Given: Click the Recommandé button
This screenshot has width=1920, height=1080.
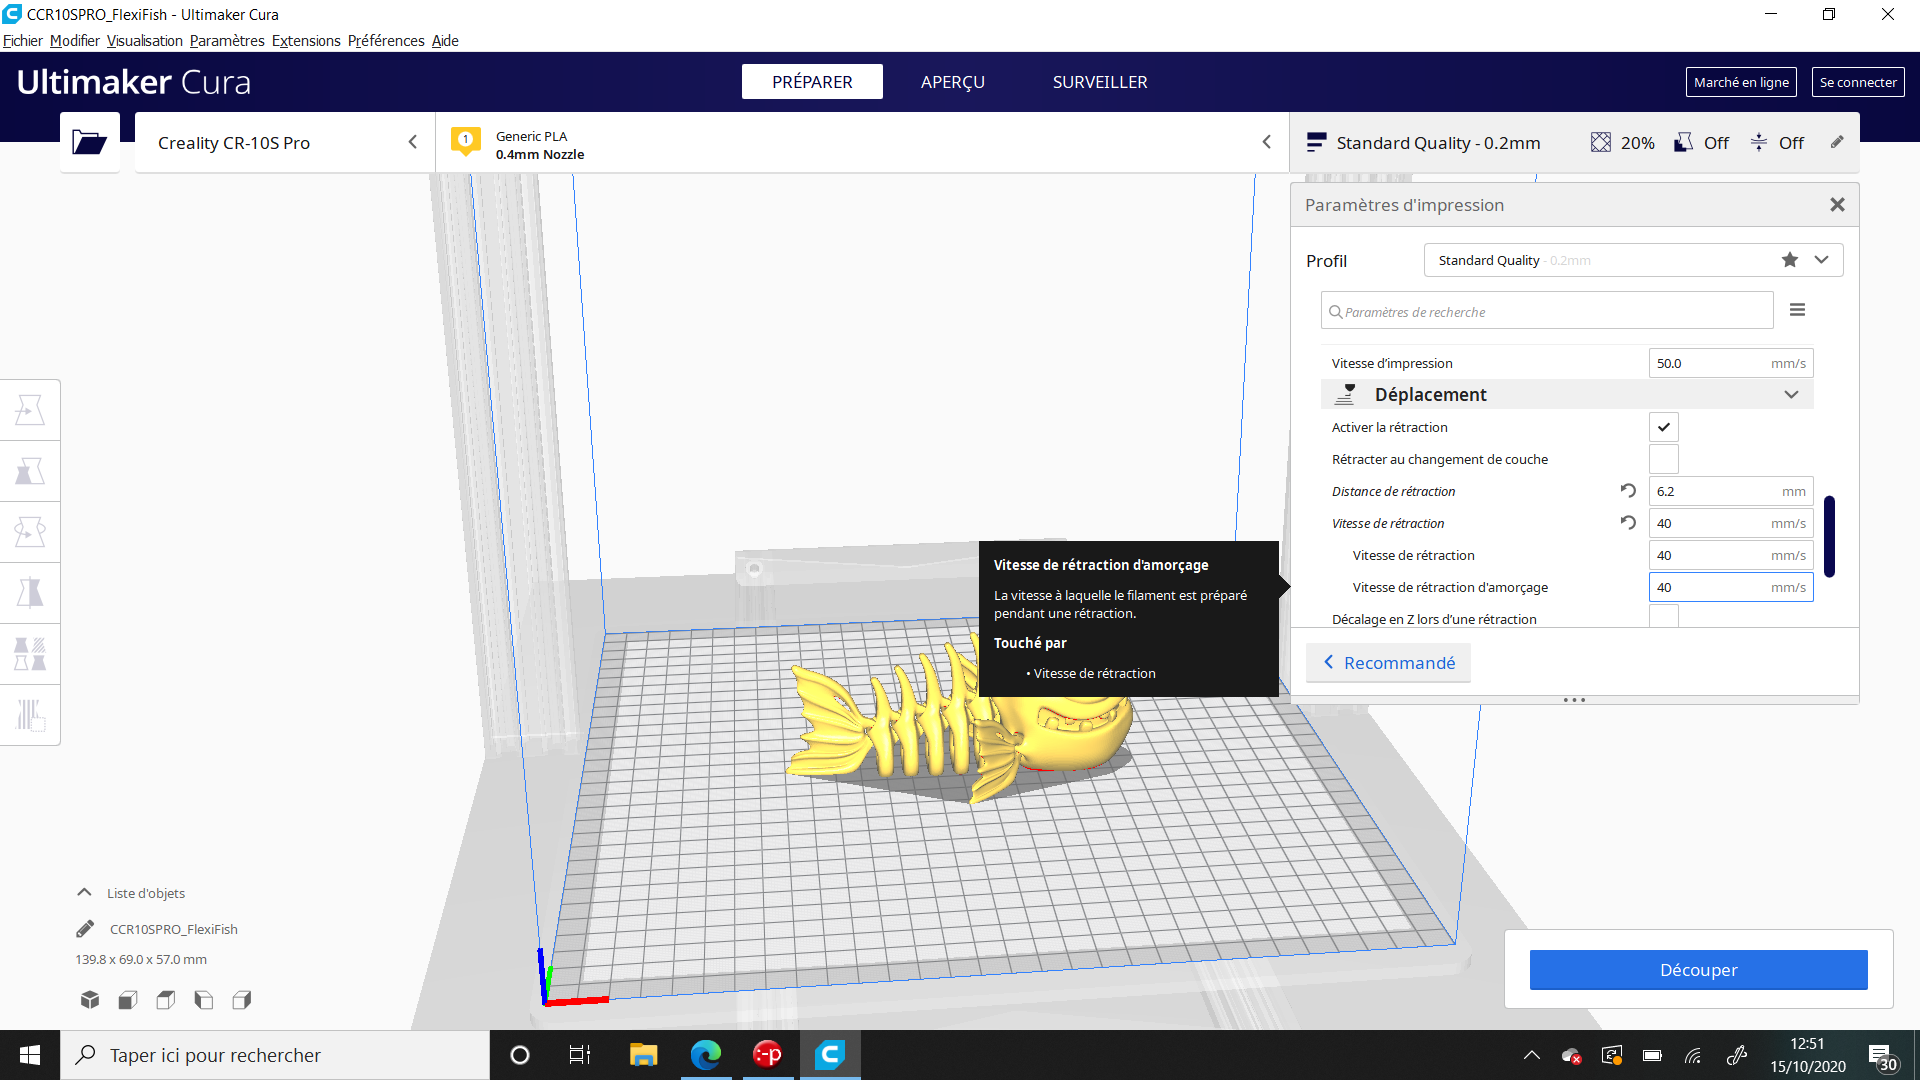Looking at the screenshot, I should [x=1388, y=663].
